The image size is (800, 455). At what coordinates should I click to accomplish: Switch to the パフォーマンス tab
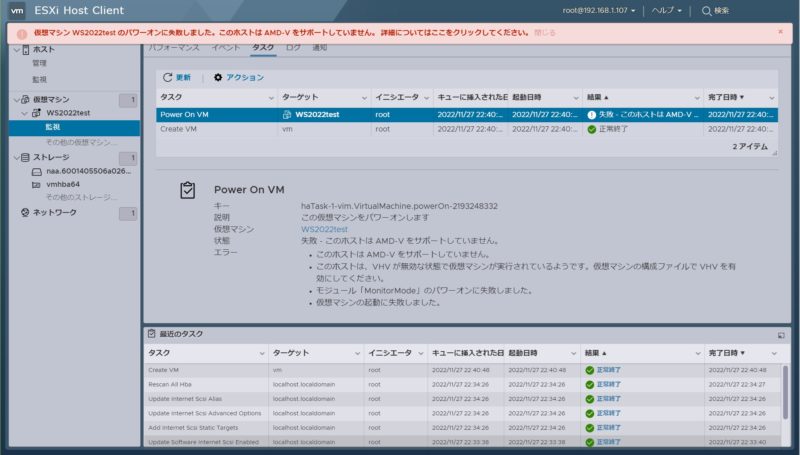174,47
